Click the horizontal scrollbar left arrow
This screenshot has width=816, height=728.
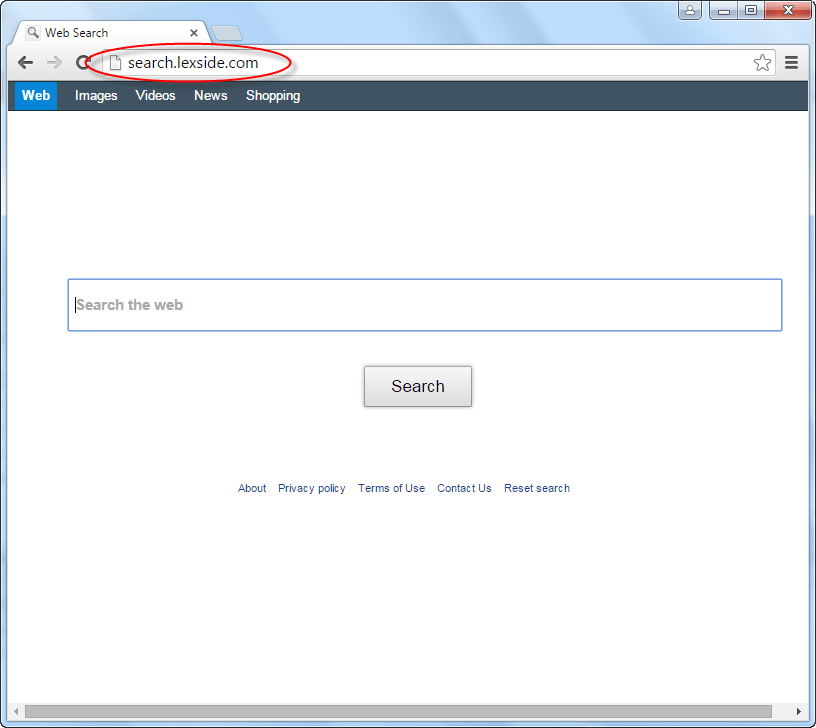pos(16,711)
